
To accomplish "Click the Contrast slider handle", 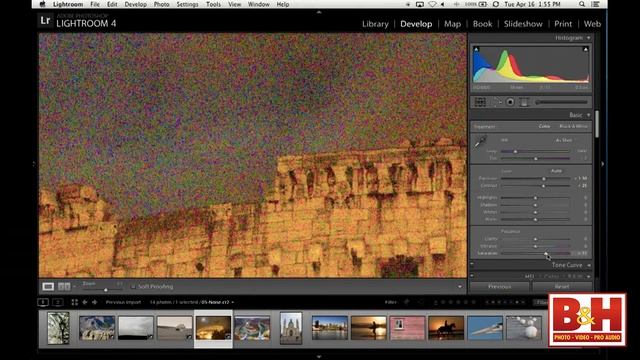I will [x=543, y=186].
